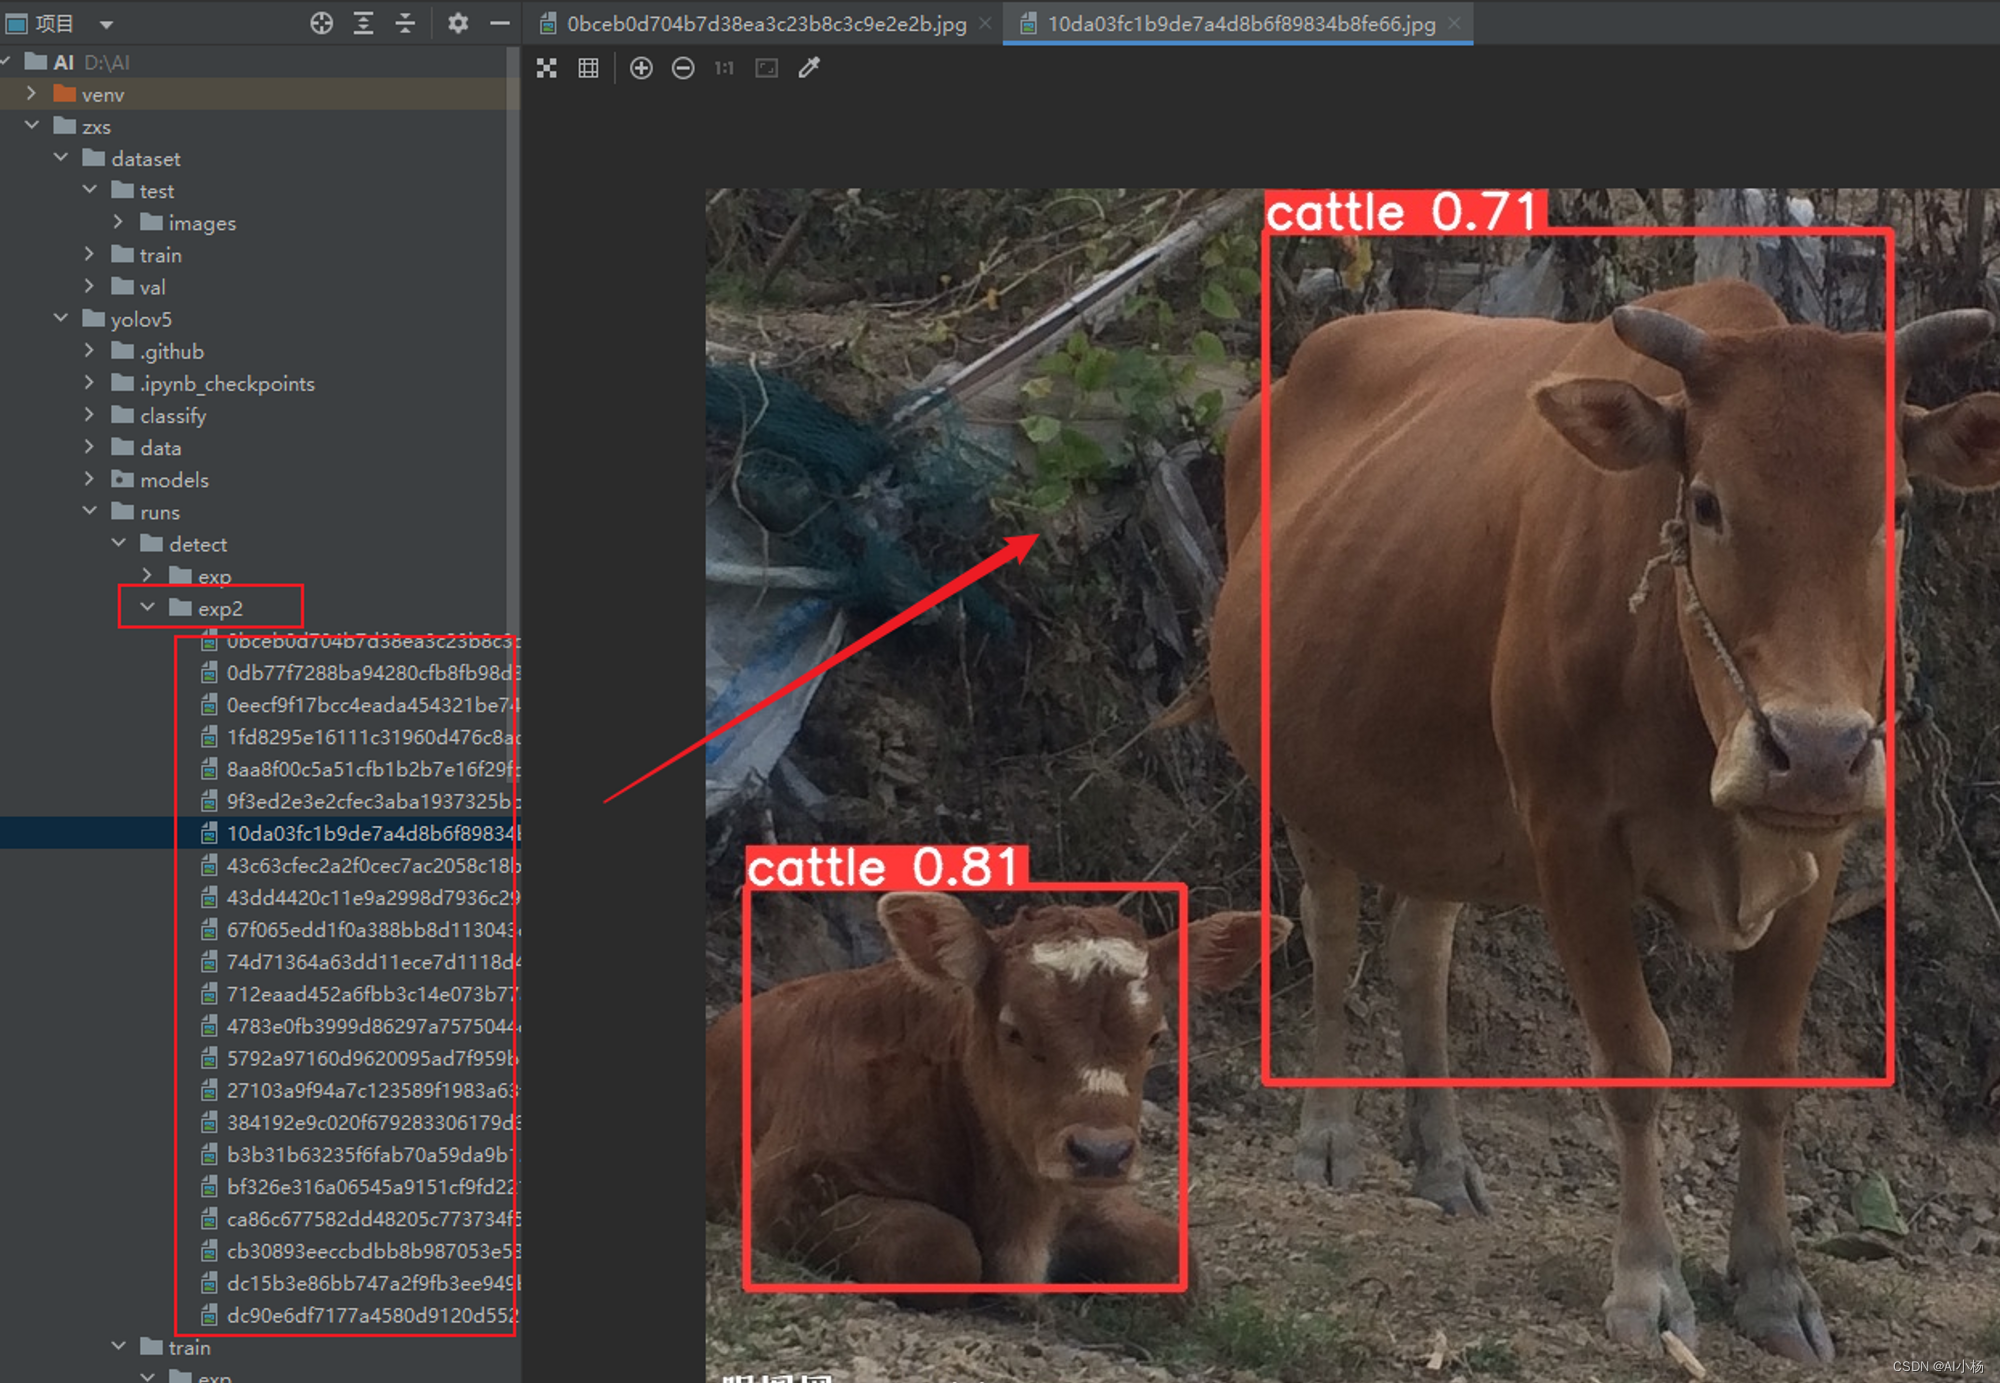Scroll the file list in exp2
This screenshot has height=1383, width=2000.
(x=518, y=988)
